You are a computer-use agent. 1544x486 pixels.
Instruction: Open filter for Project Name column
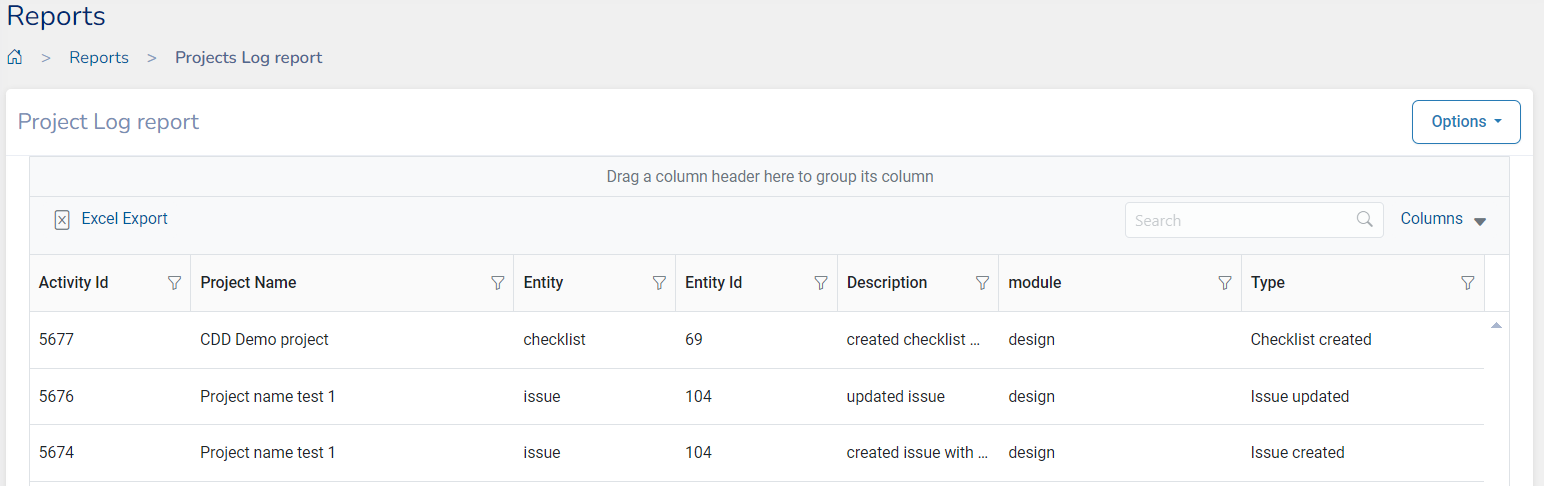(x=497, y=283)
